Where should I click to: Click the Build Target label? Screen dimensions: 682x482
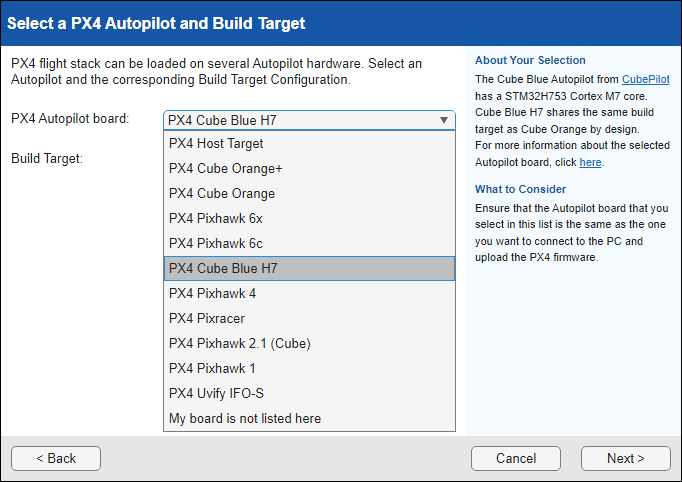coord(47,158)
